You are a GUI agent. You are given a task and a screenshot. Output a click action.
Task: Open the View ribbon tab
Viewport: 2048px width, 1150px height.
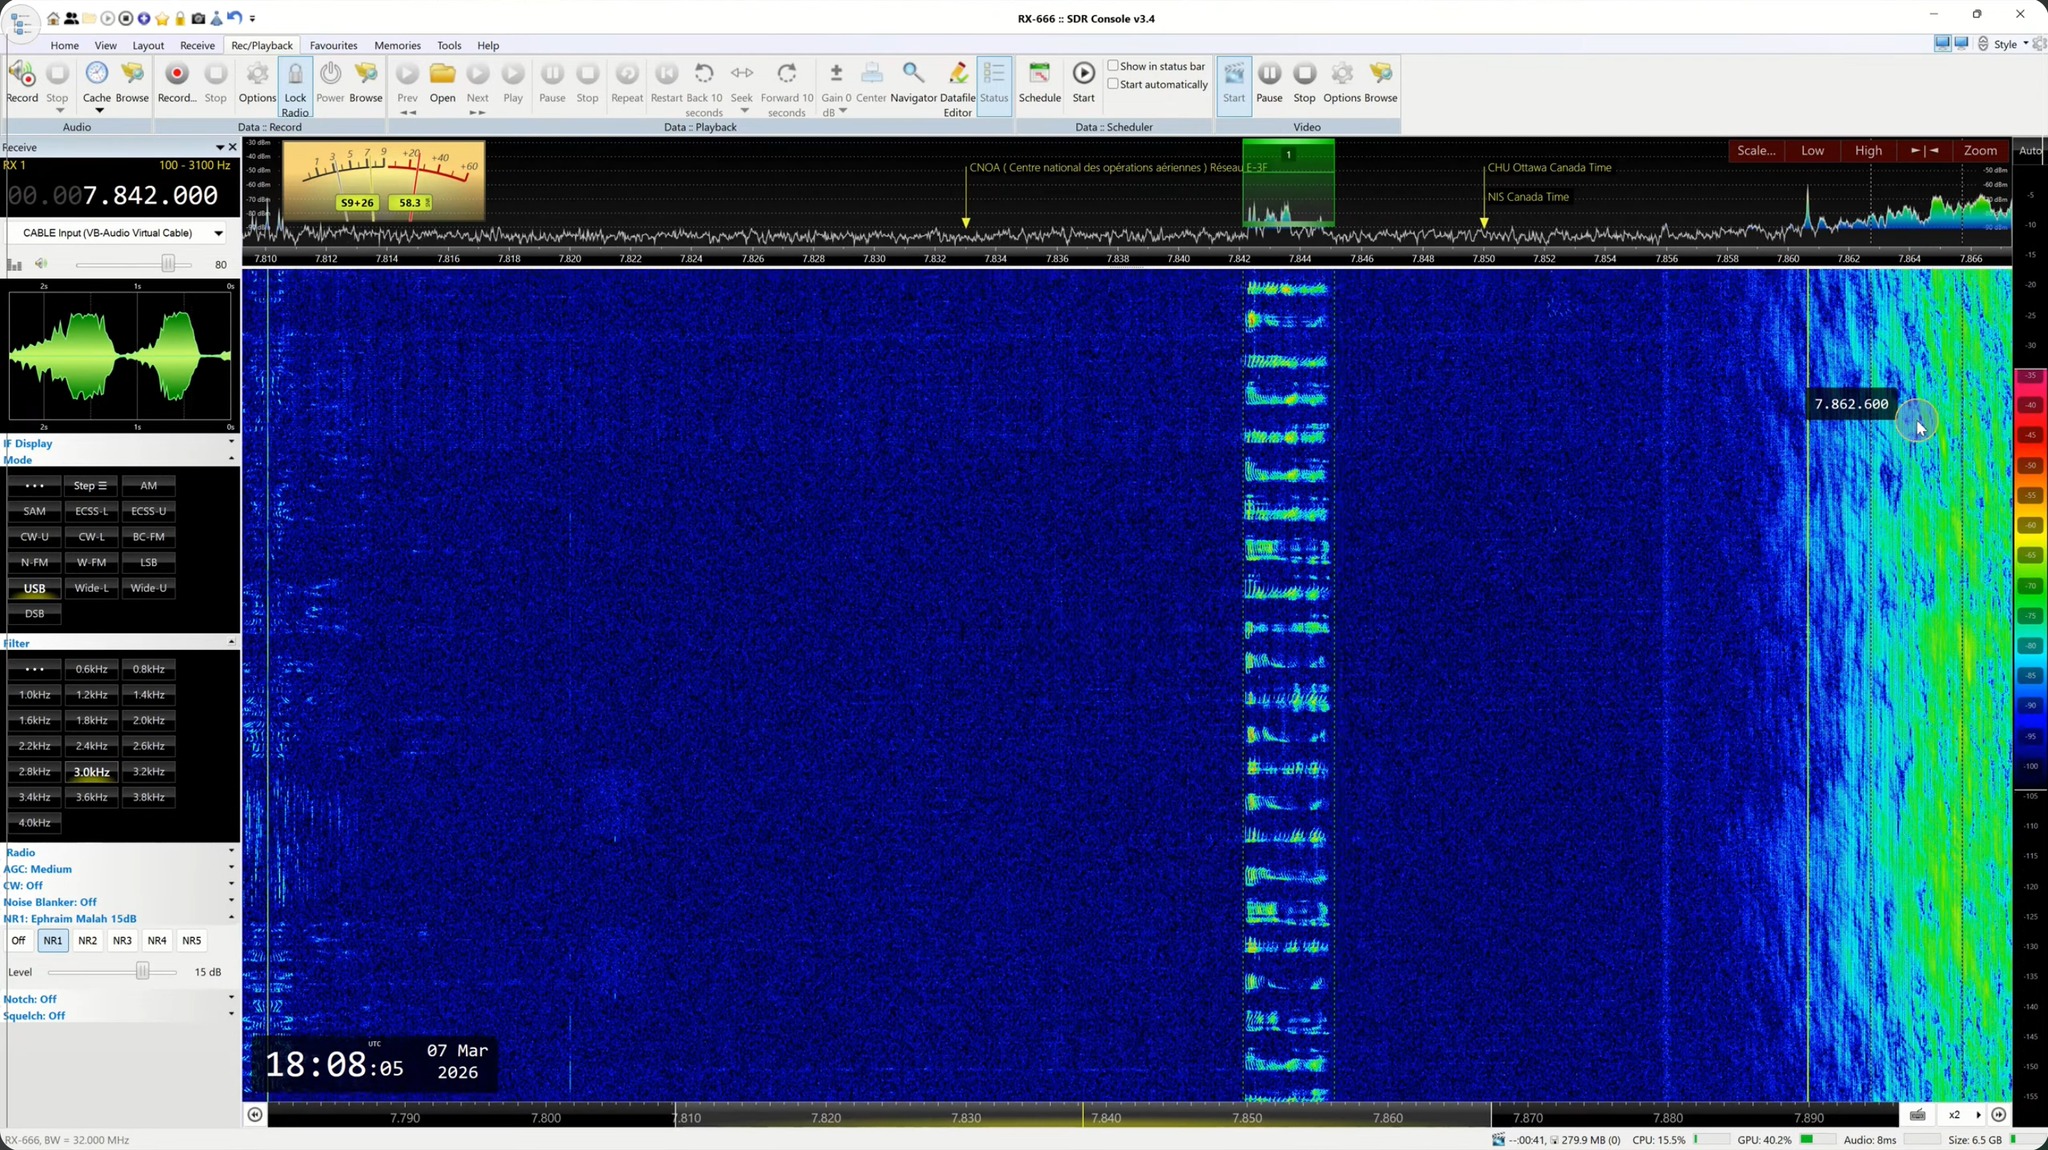[105, 45]
